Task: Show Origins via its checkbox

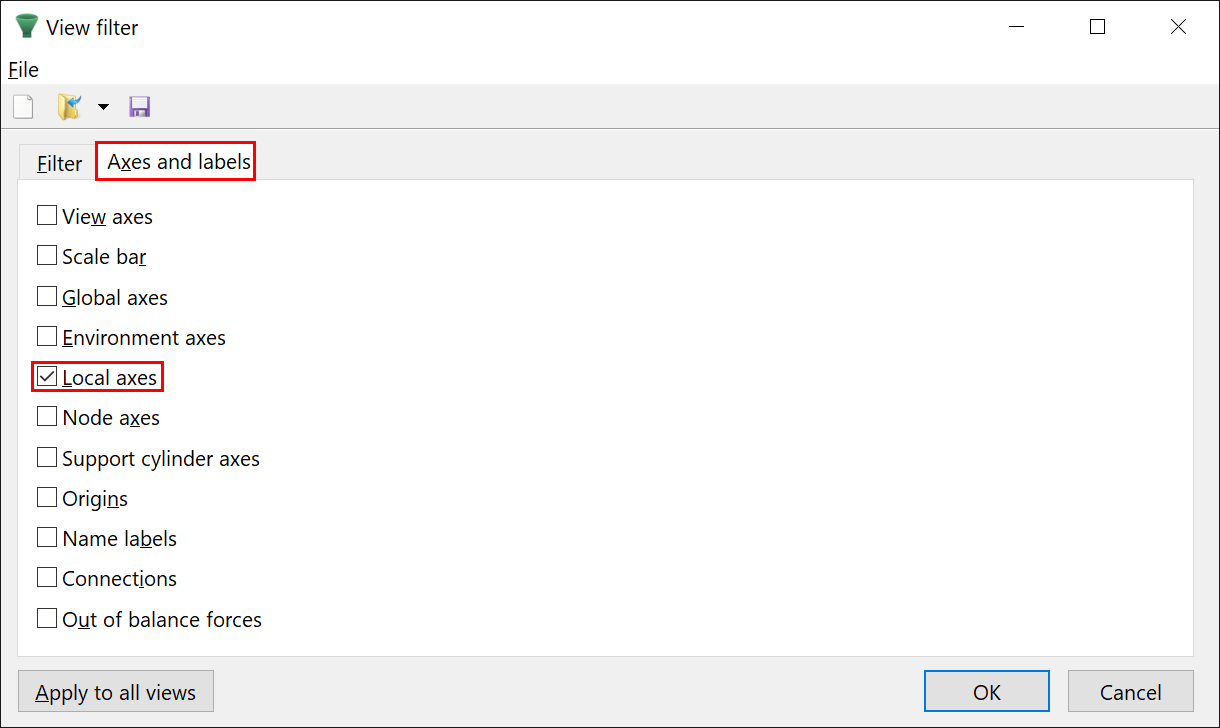Action: click(47, 498)
